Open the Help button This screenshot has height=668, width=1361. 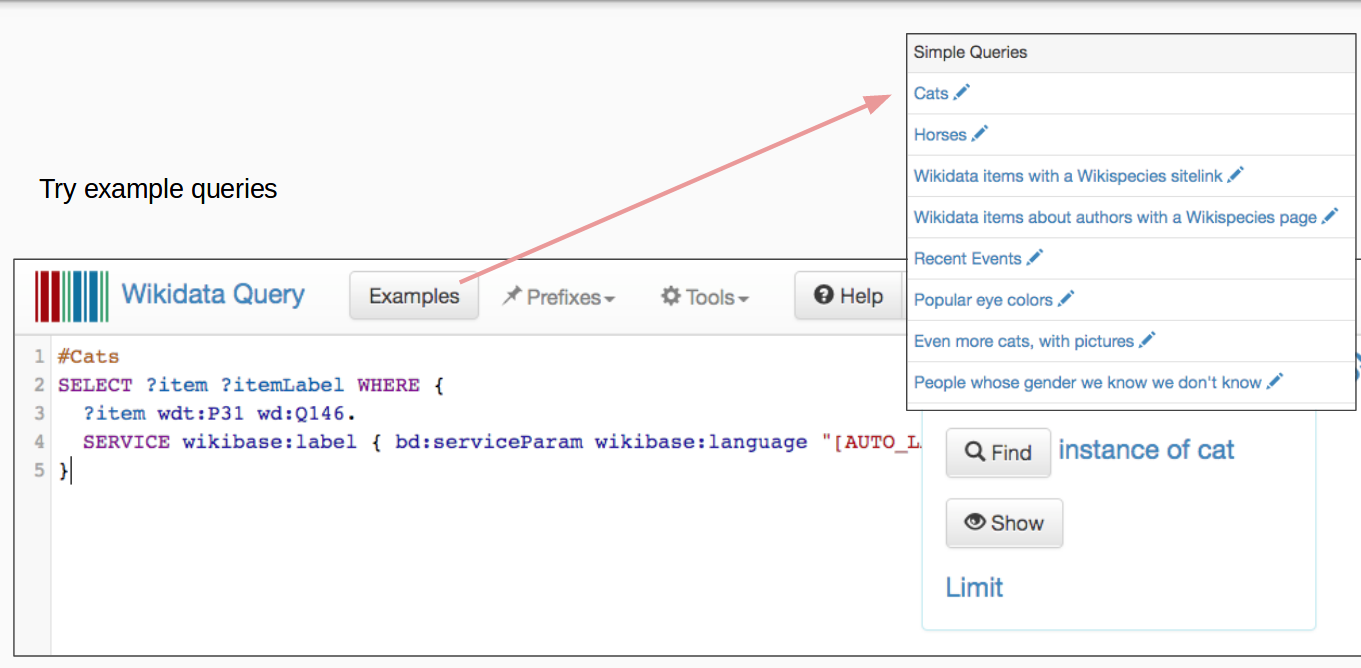tap(848, 296)
